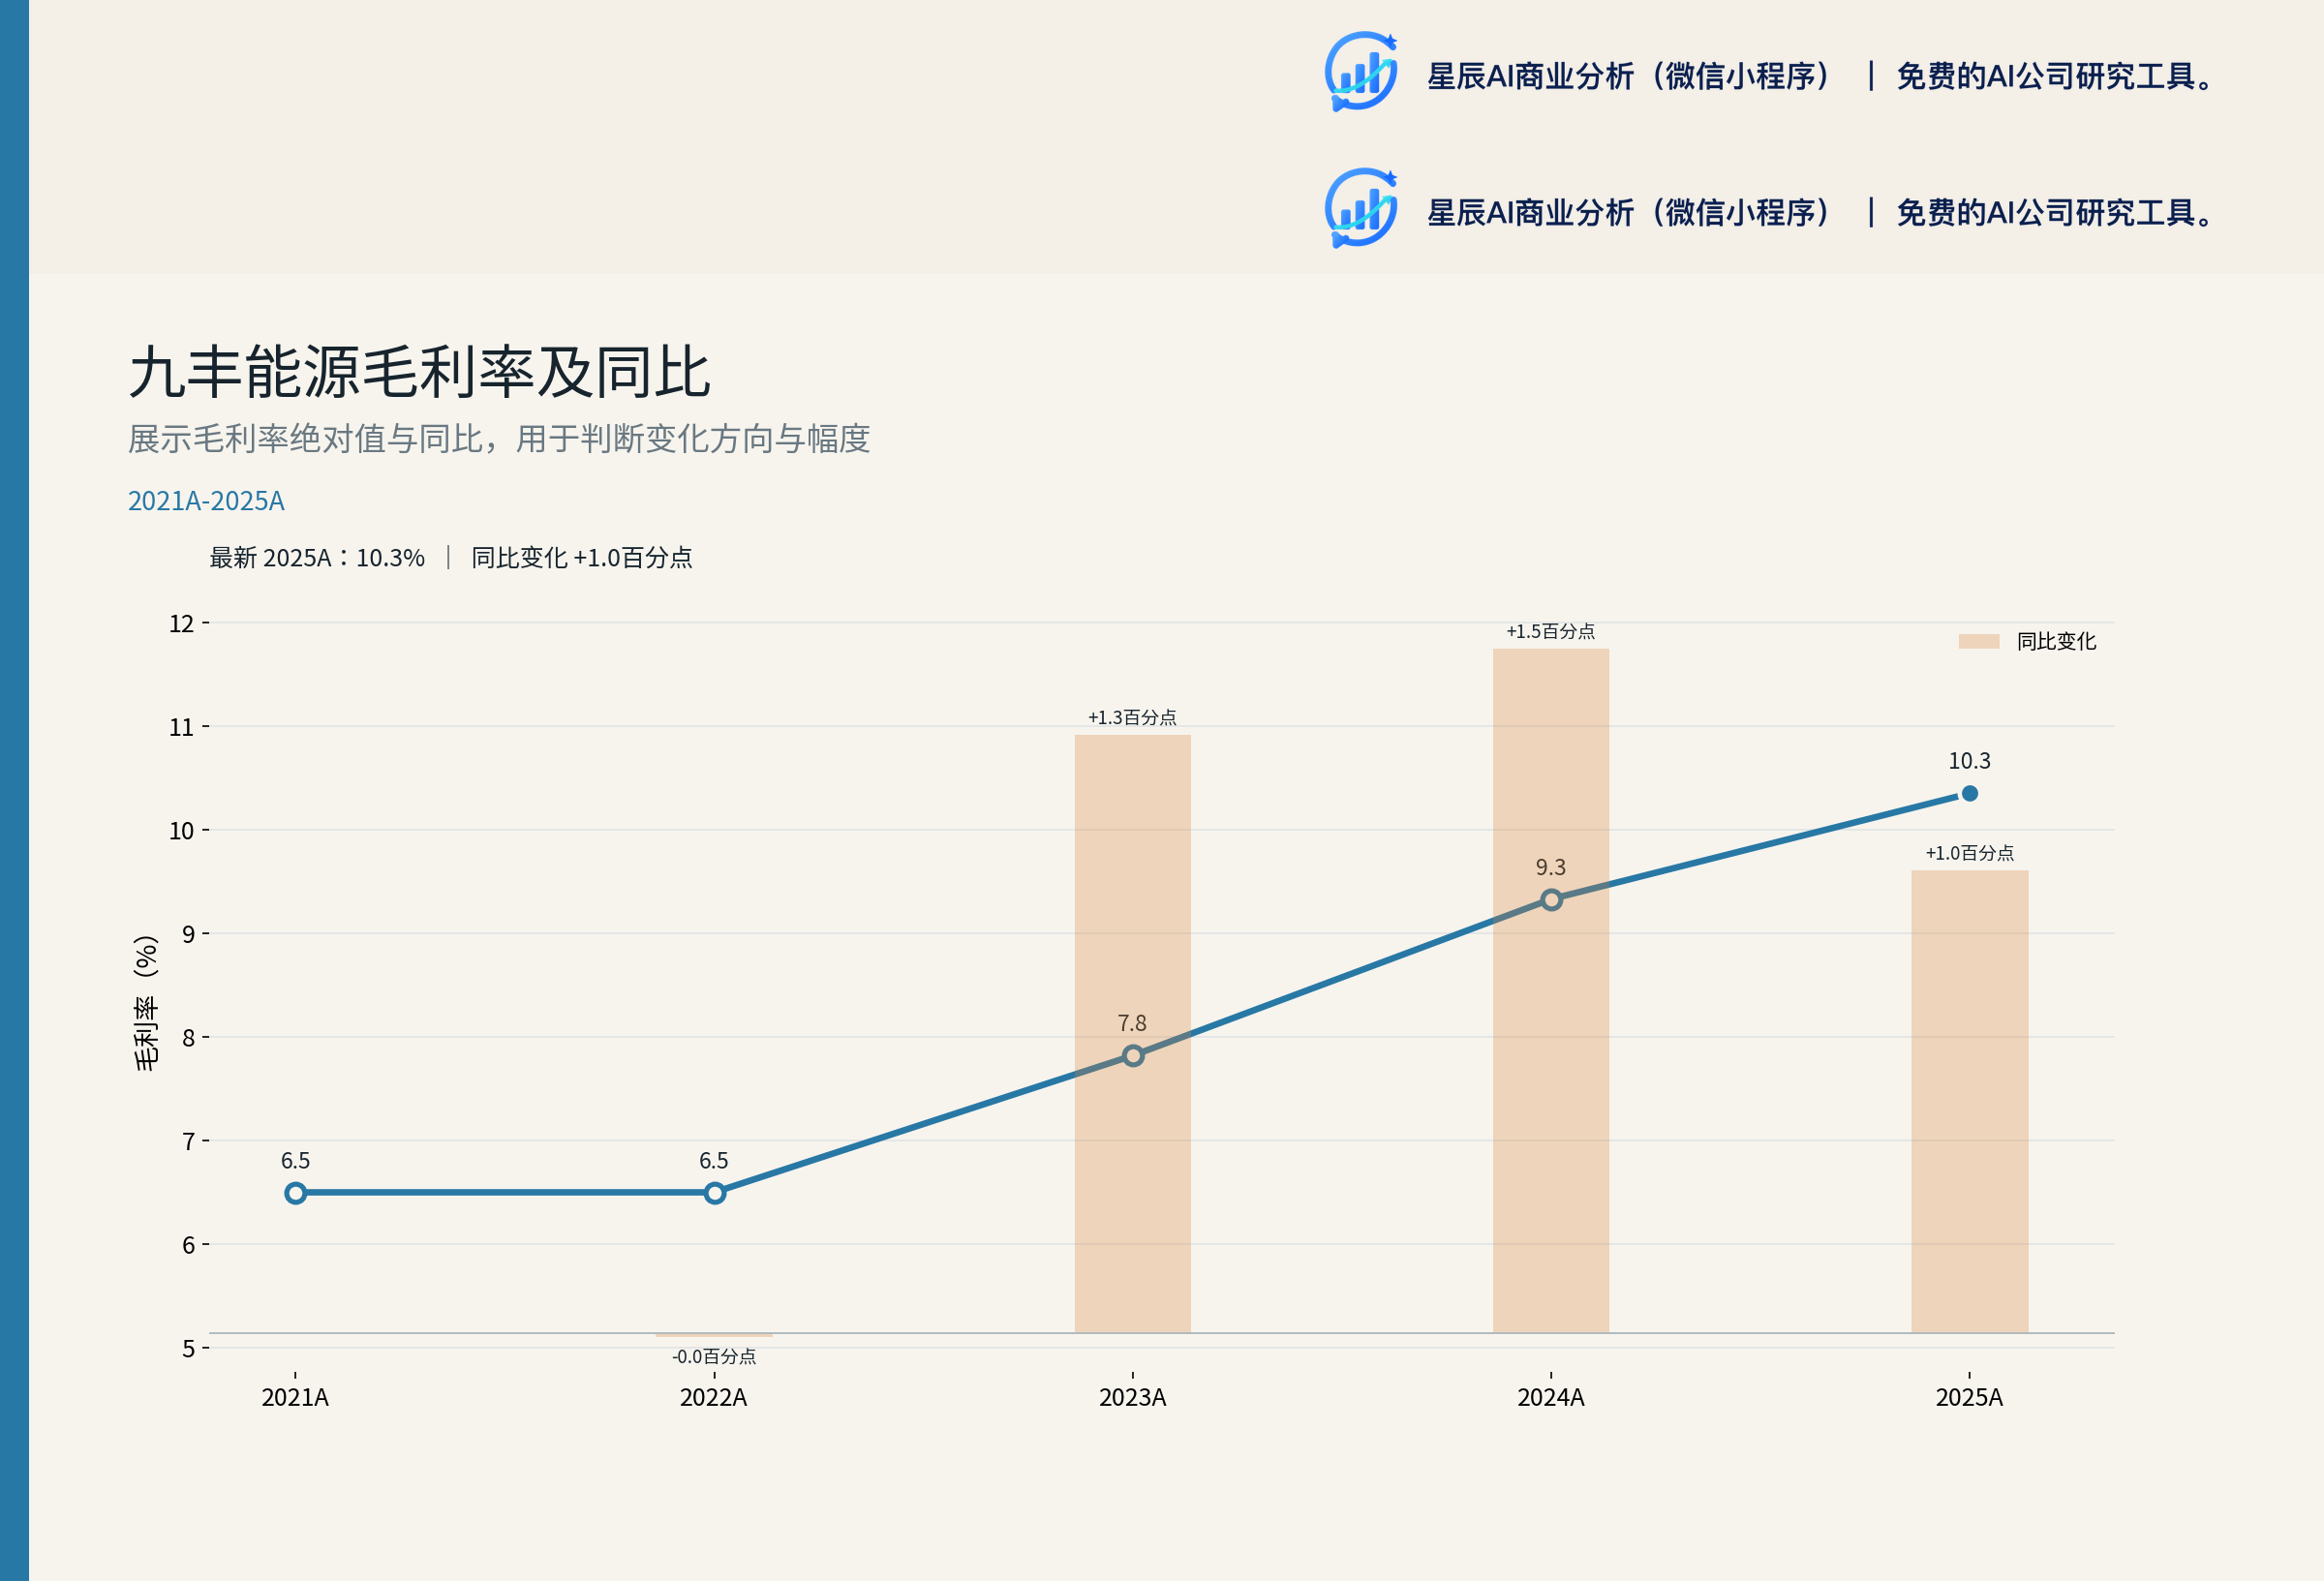Click the 2021A data point marker
Viewport: 2324px width, 1581px height.
click(295, 1192)
